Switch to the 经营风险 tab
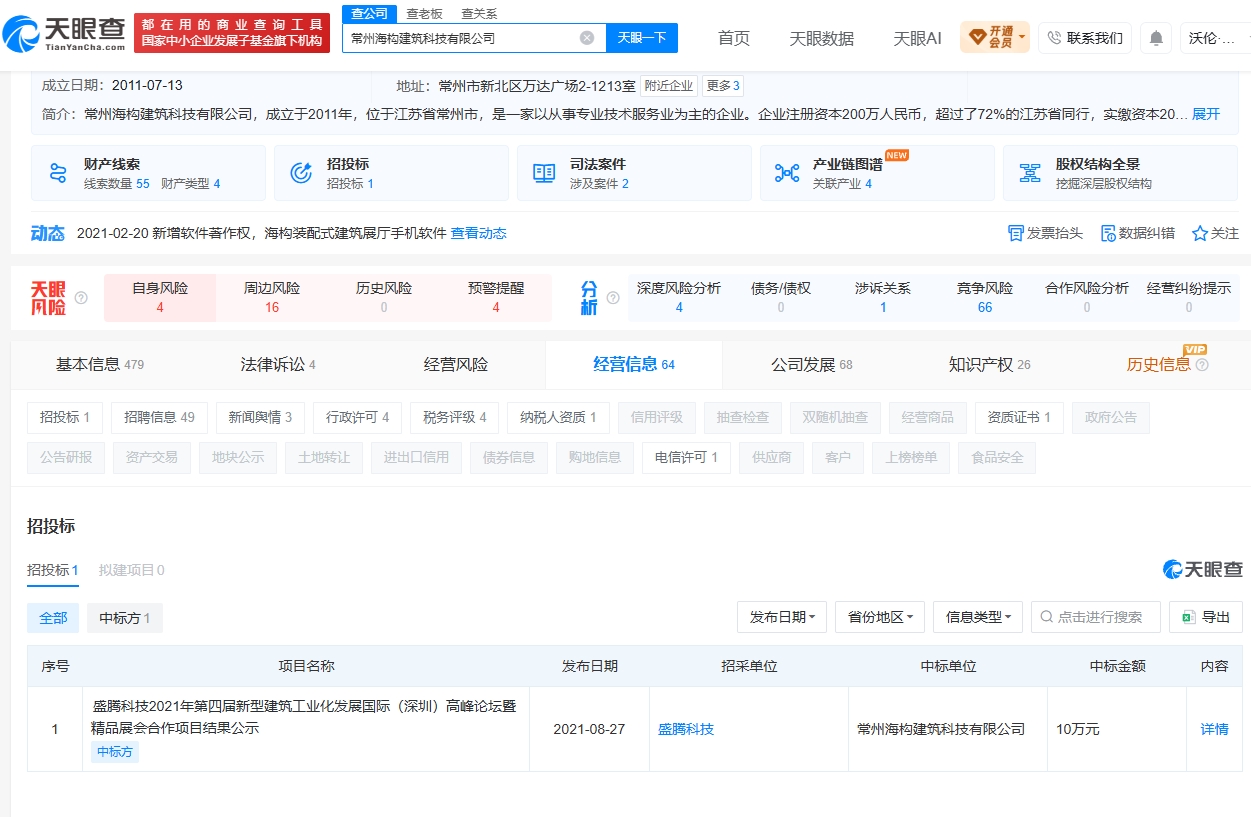The width and height of the screenshot is (1251, 817). 456,365
